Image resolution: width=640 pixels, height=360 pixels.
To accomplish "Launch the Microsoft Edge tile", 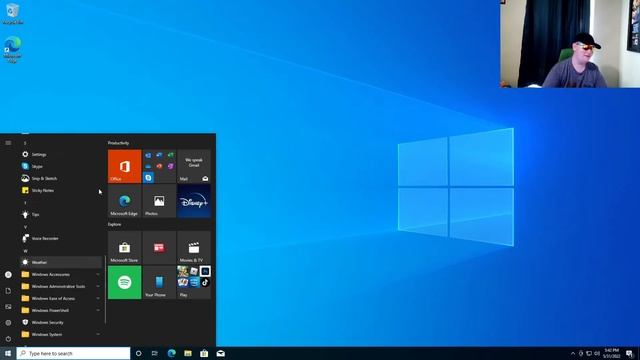I will tap(124, 201).
